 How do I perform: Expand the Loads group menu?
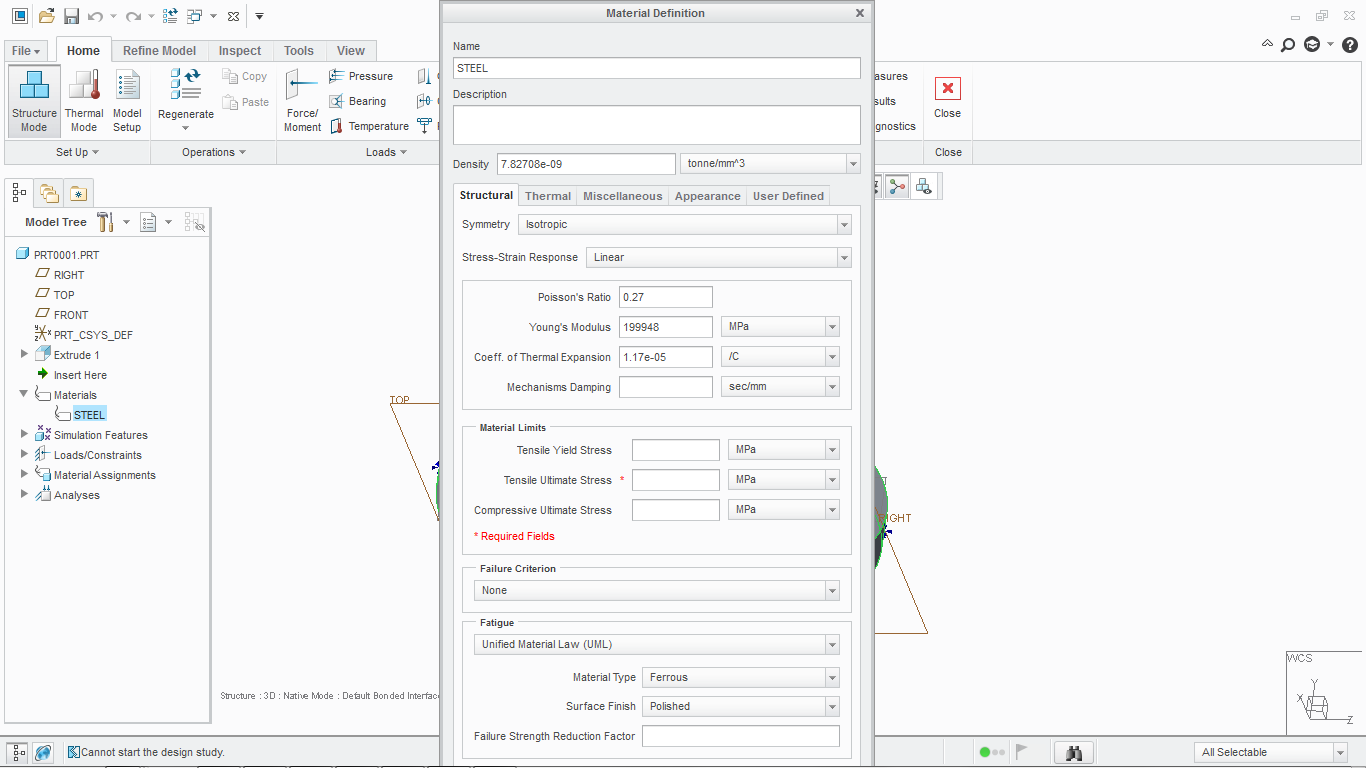pos(386,152)
